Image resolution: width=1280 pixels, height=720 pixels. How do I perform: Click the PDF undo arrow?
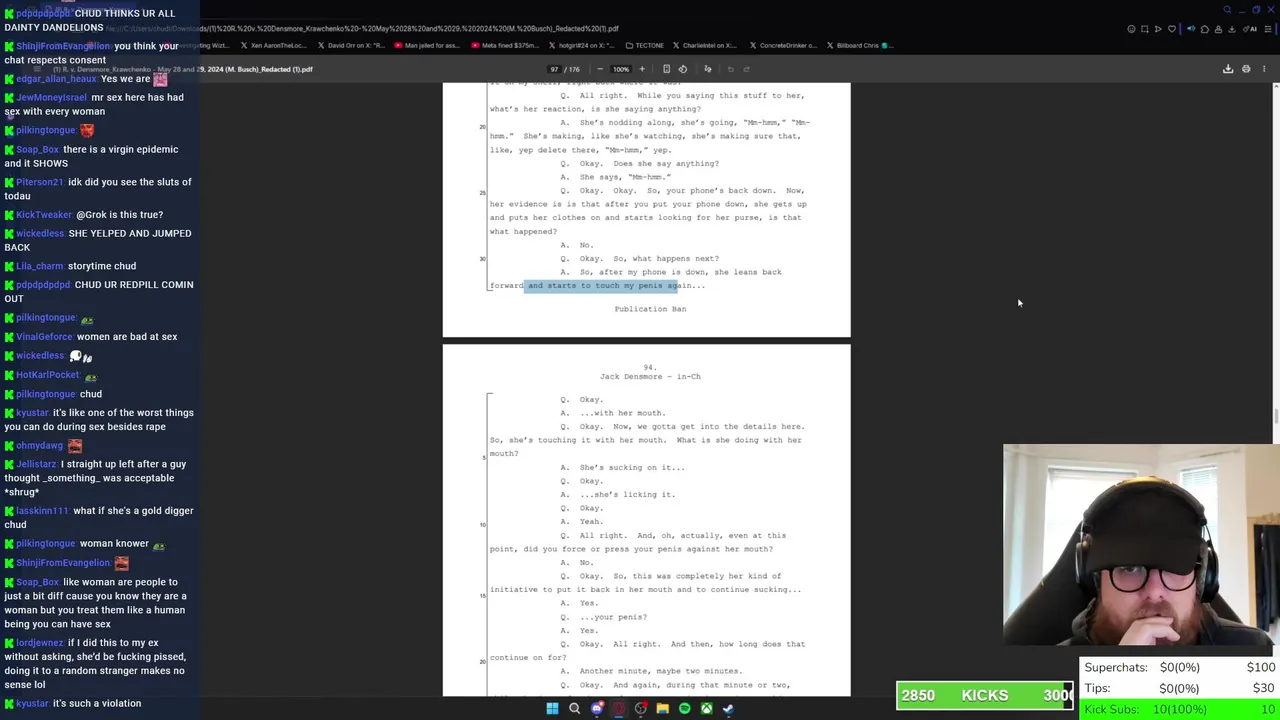pyautogui.click(x=731, y=69)
